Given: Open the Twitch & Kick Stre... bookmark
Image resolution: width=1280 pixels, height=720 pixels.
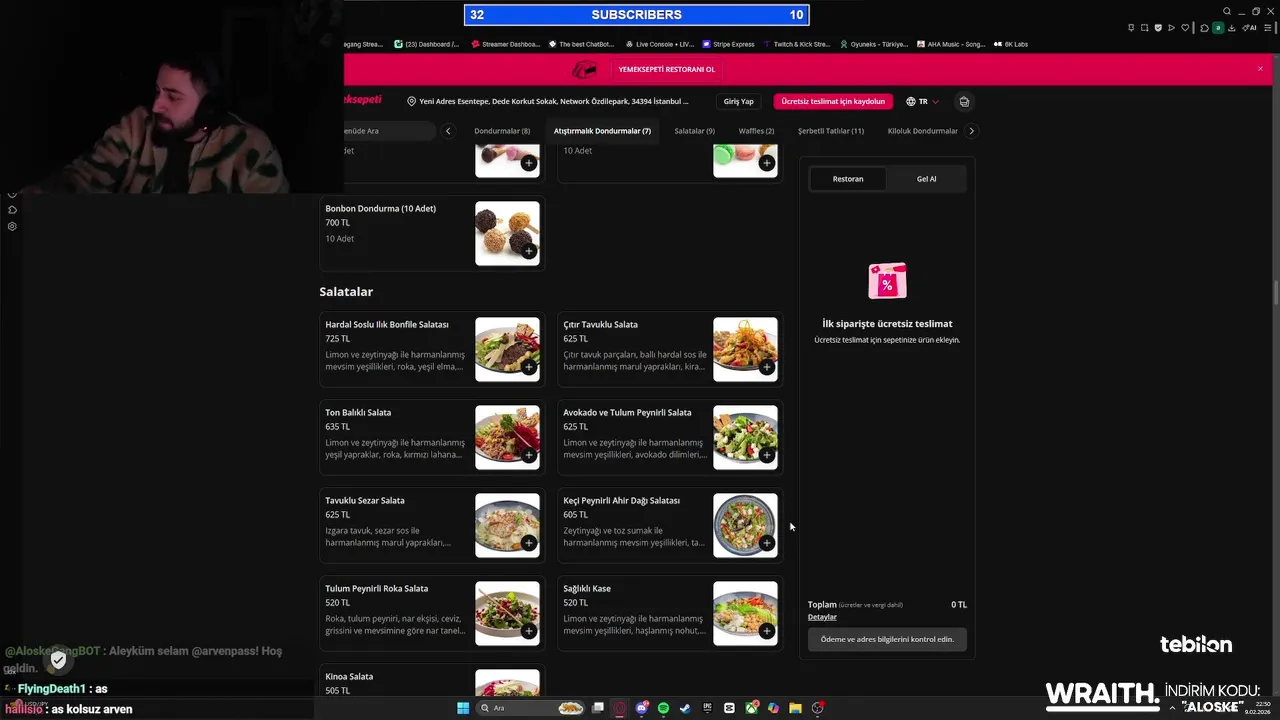Looking at the screenshot, I should point(796,44).
